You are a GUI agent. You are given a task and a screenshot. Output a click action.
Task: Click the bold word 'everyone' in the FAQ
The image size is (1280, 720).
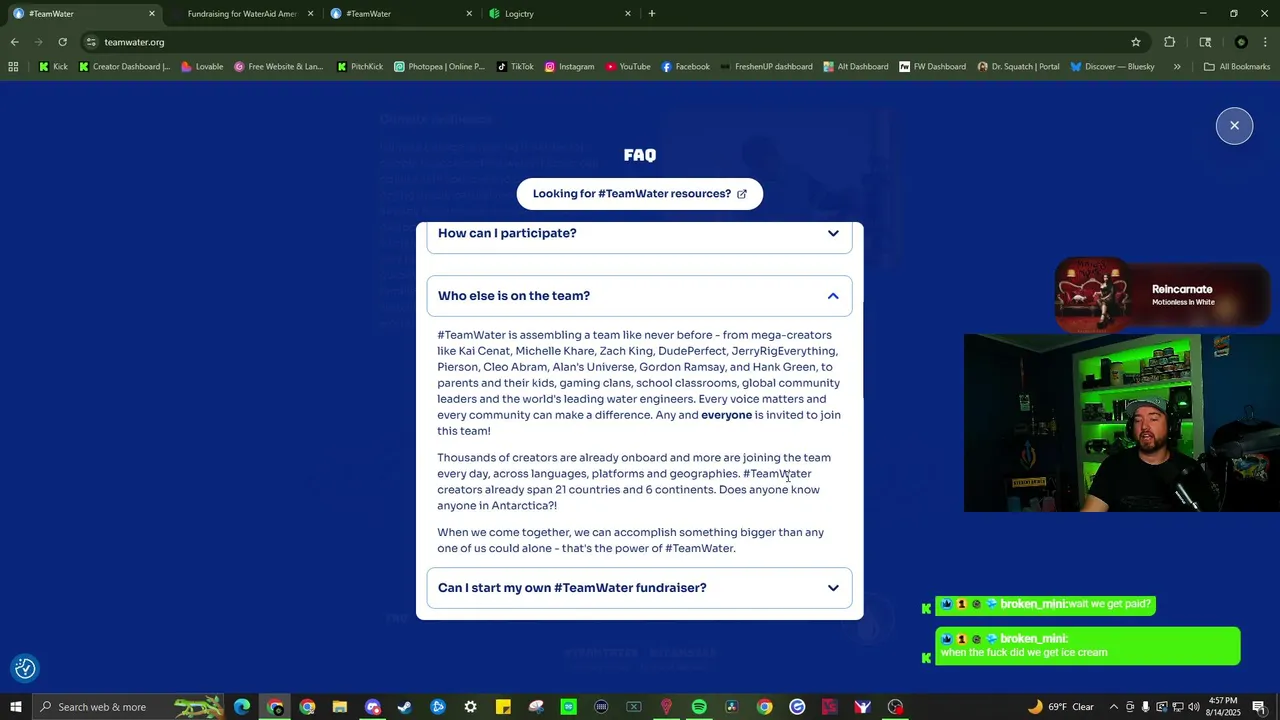[x=726, y=415]
